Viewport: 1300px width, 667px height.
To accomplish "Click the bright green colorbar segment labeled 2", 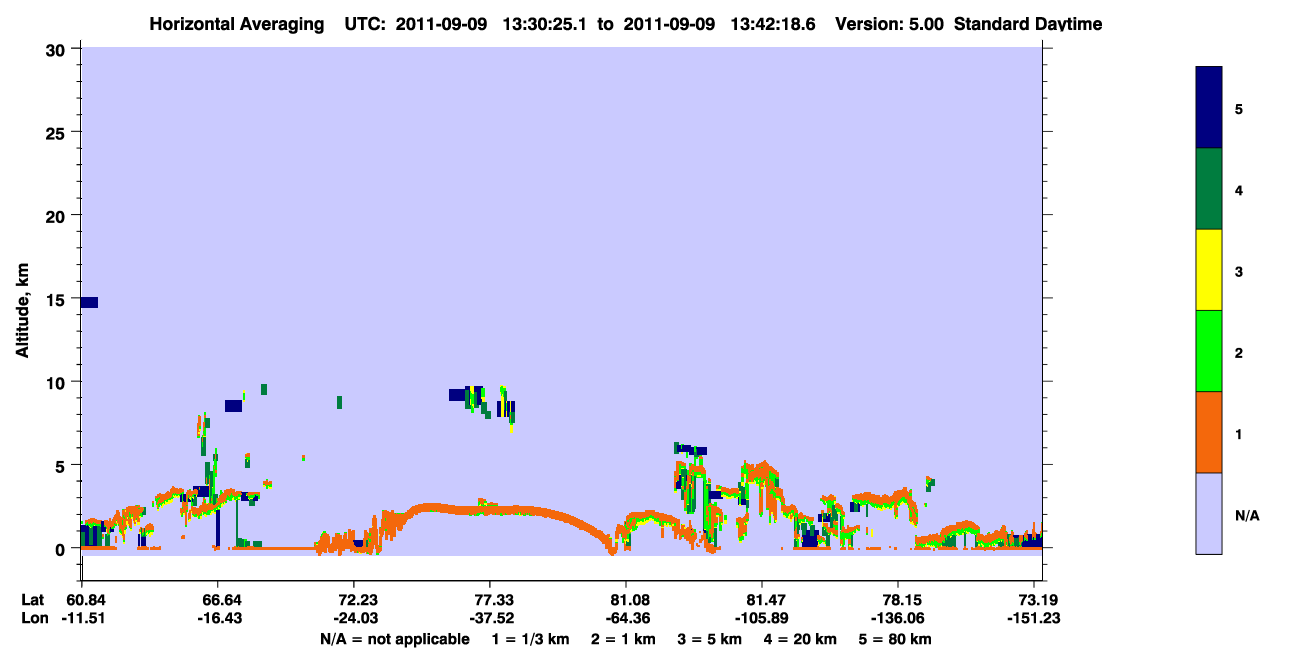I will coord(1209,351).
